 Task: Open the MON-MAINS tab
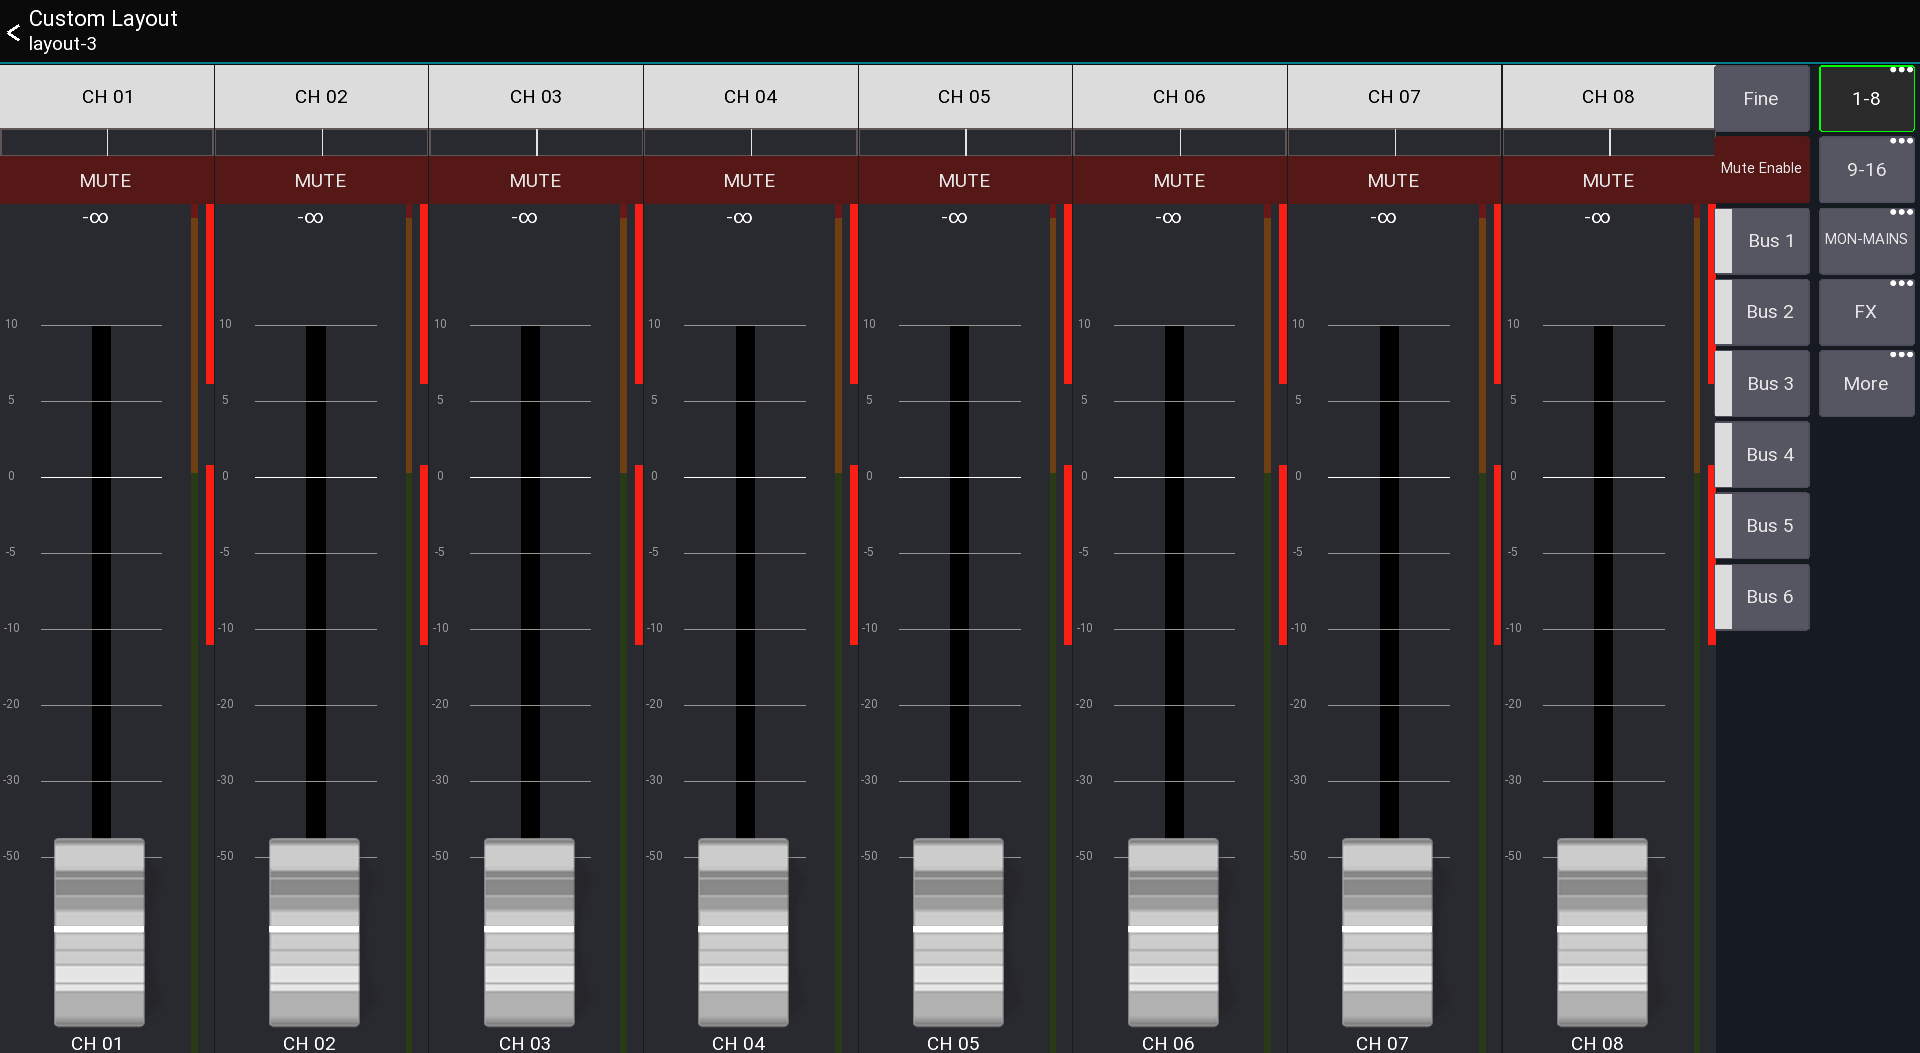(1866, 241)
